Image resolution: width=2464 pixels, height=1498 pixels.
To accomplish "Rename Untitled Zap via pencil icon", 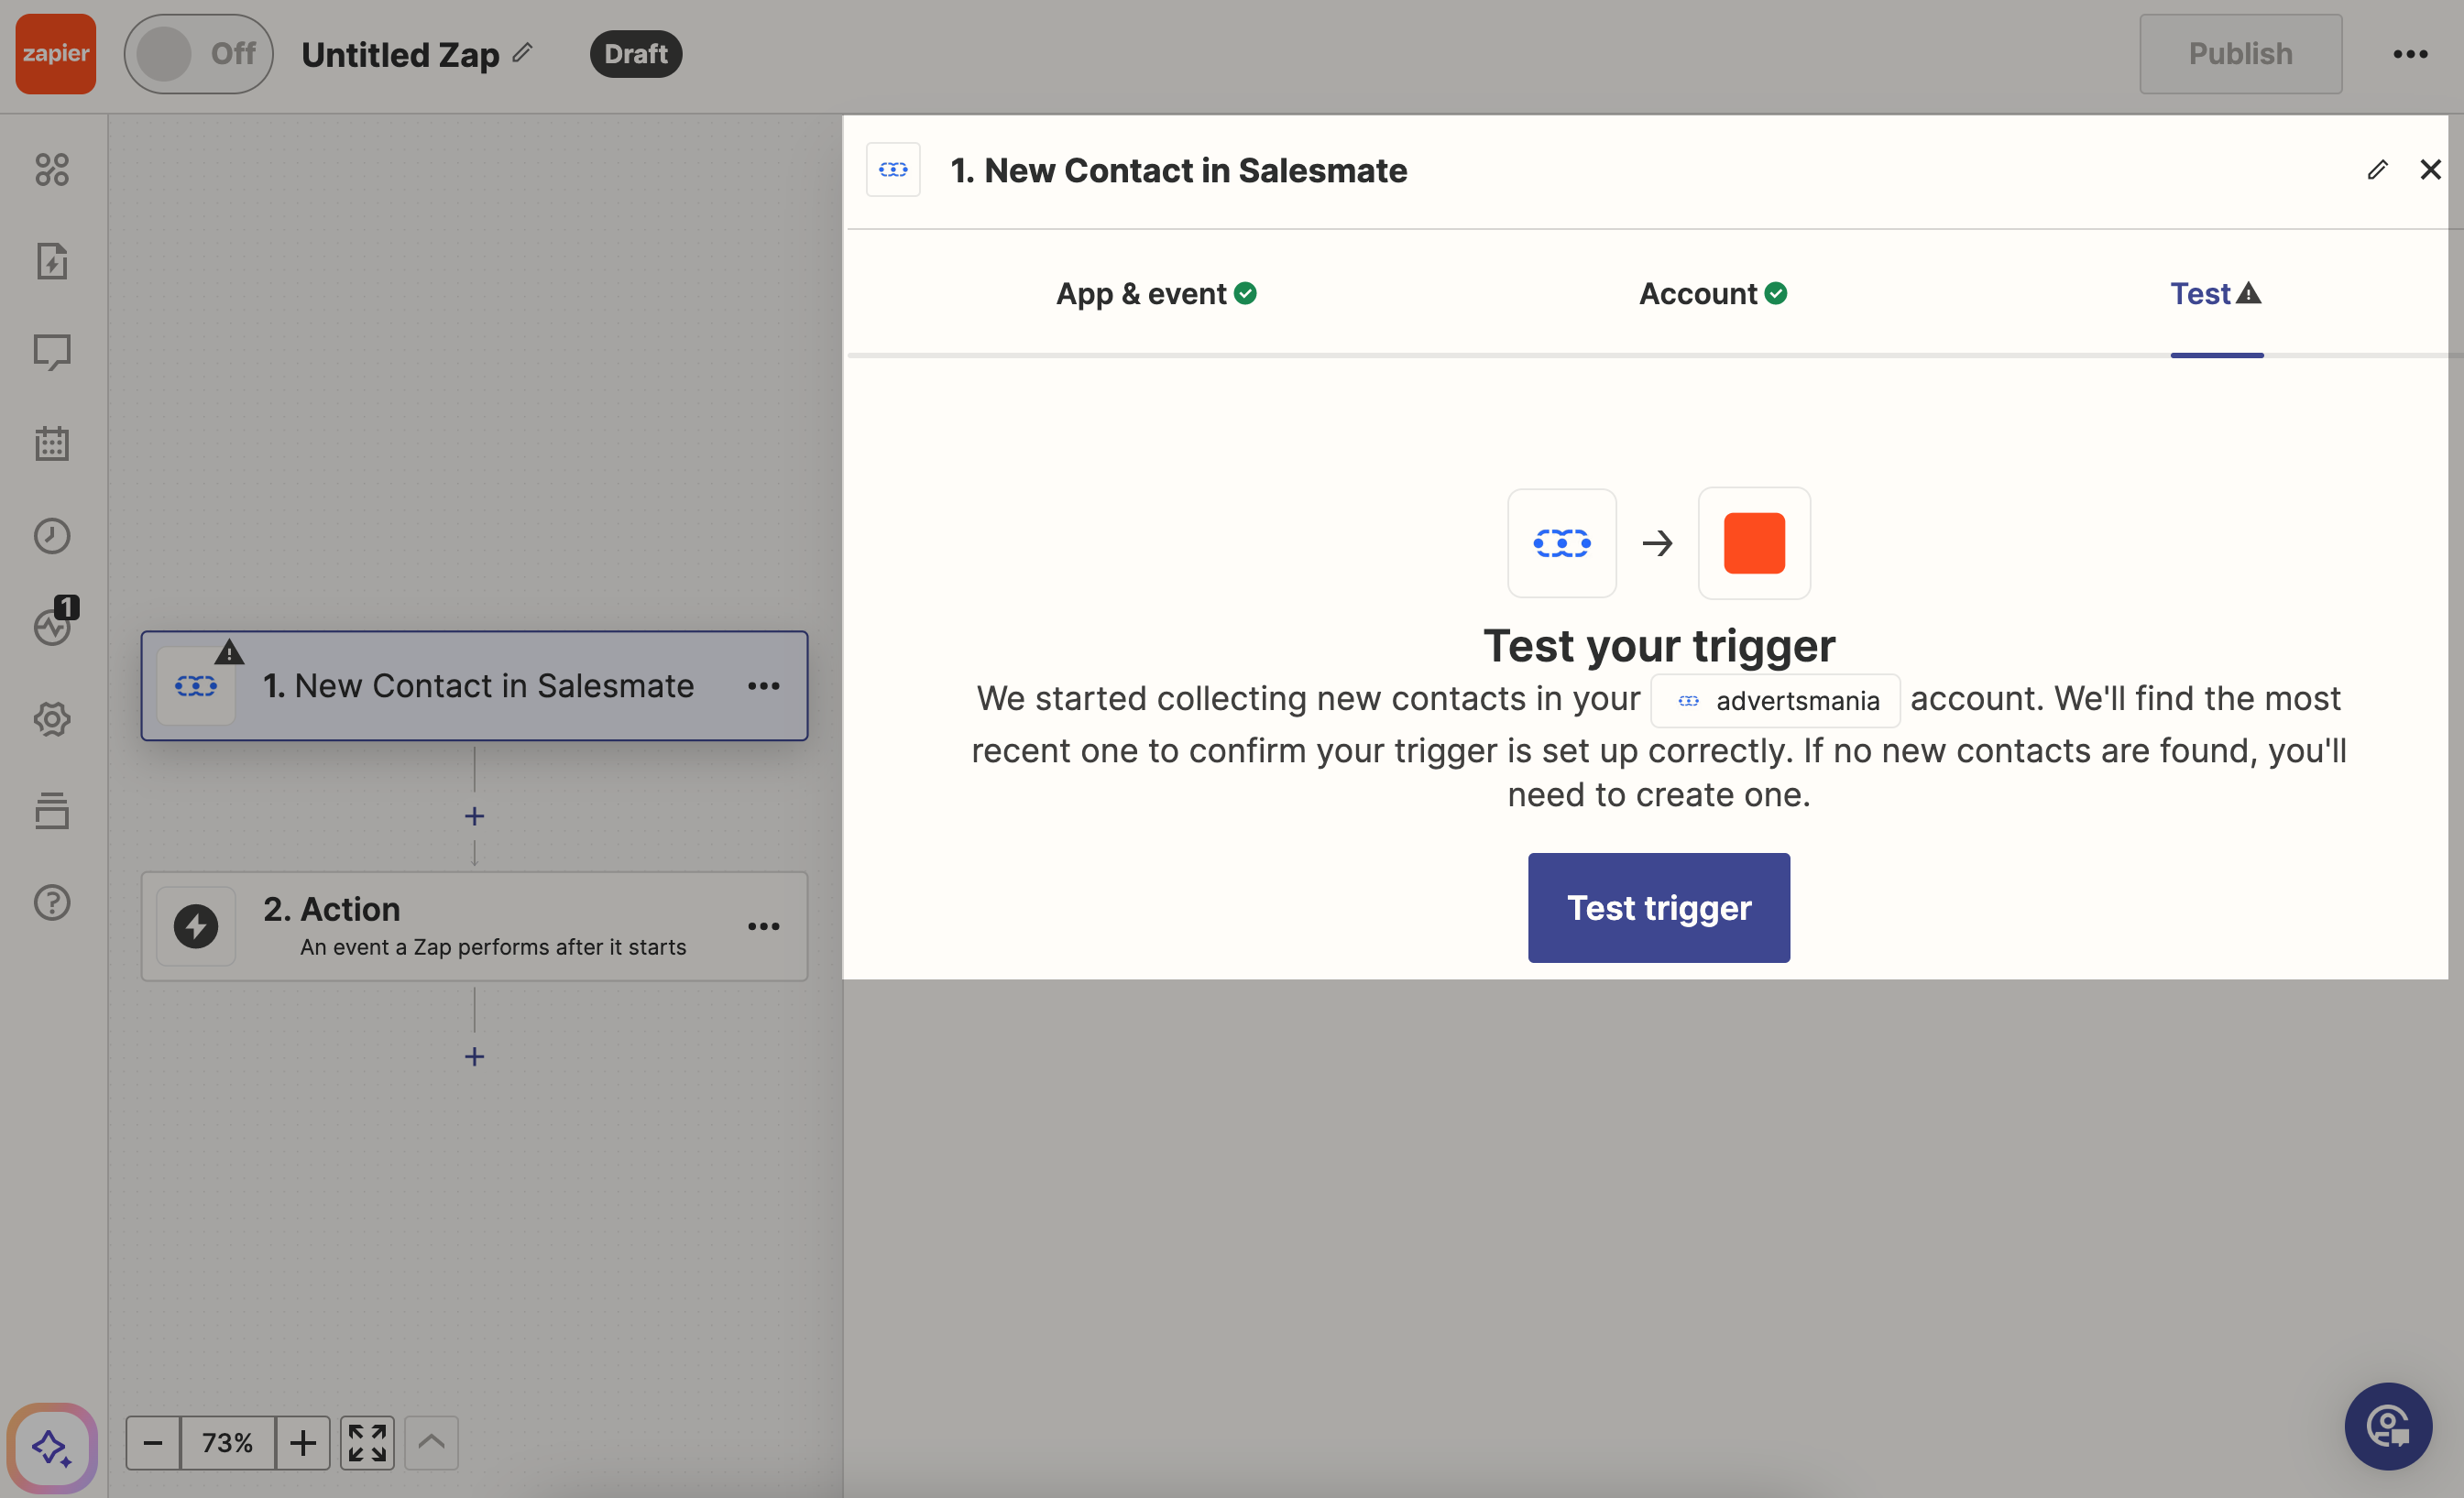I will (x=523, y=52).
